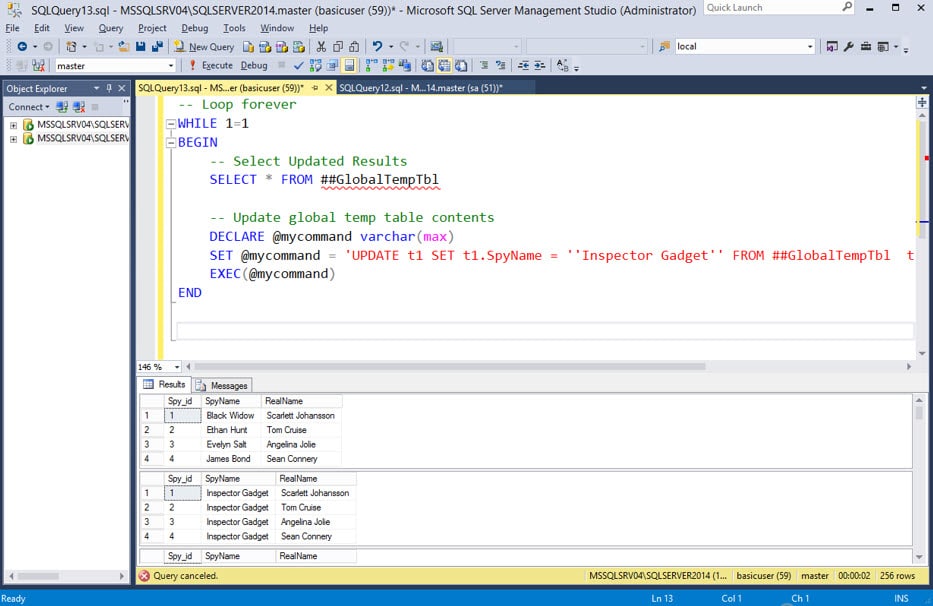Increase indent toolbar icon

coord(540,65)
